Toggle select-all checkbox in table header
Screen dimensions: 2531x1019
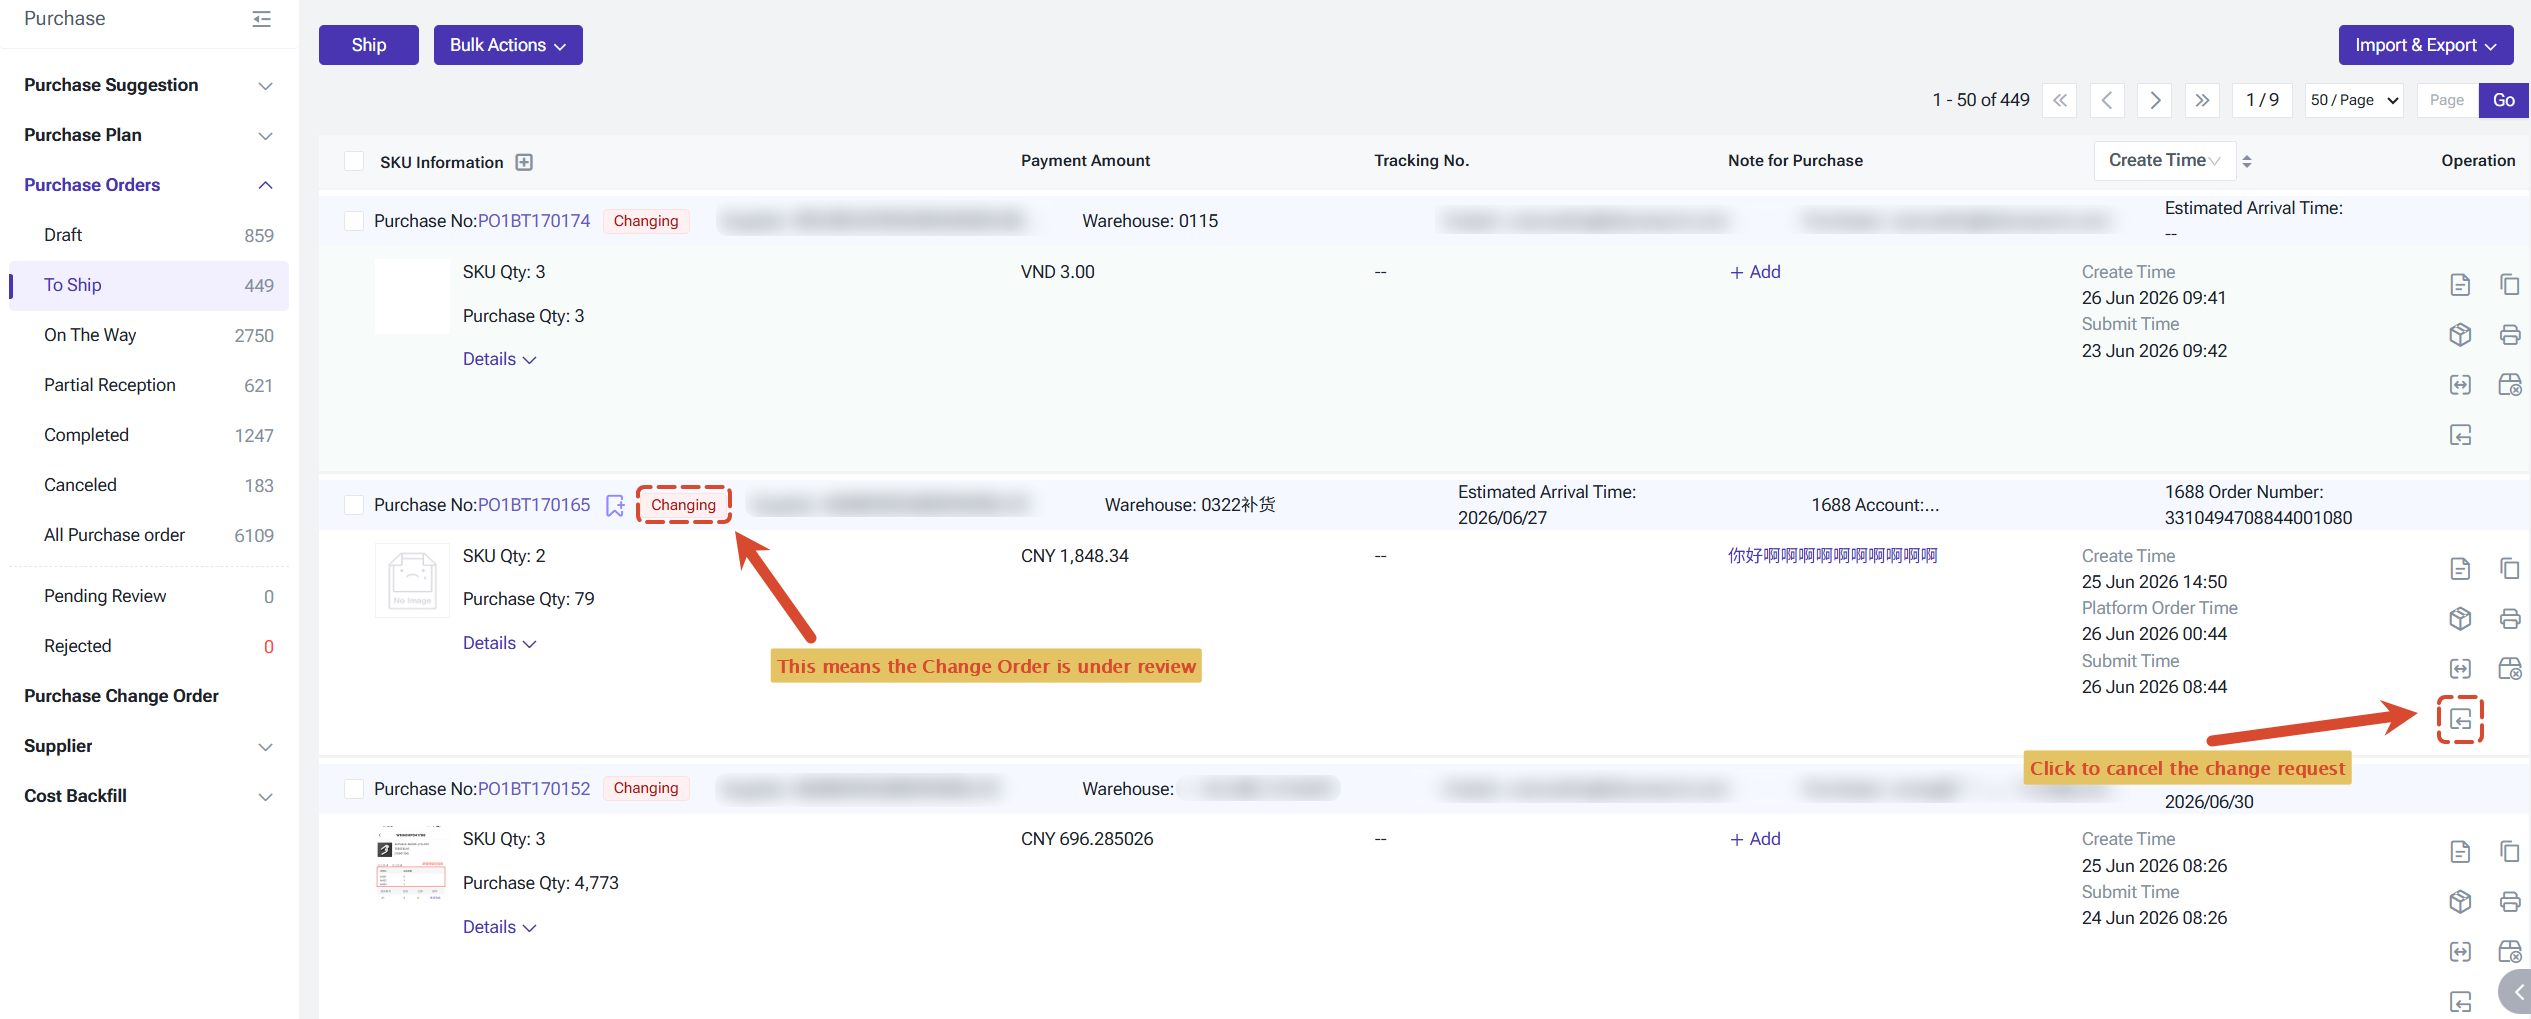pyautogui.click(x=354, y=161)
